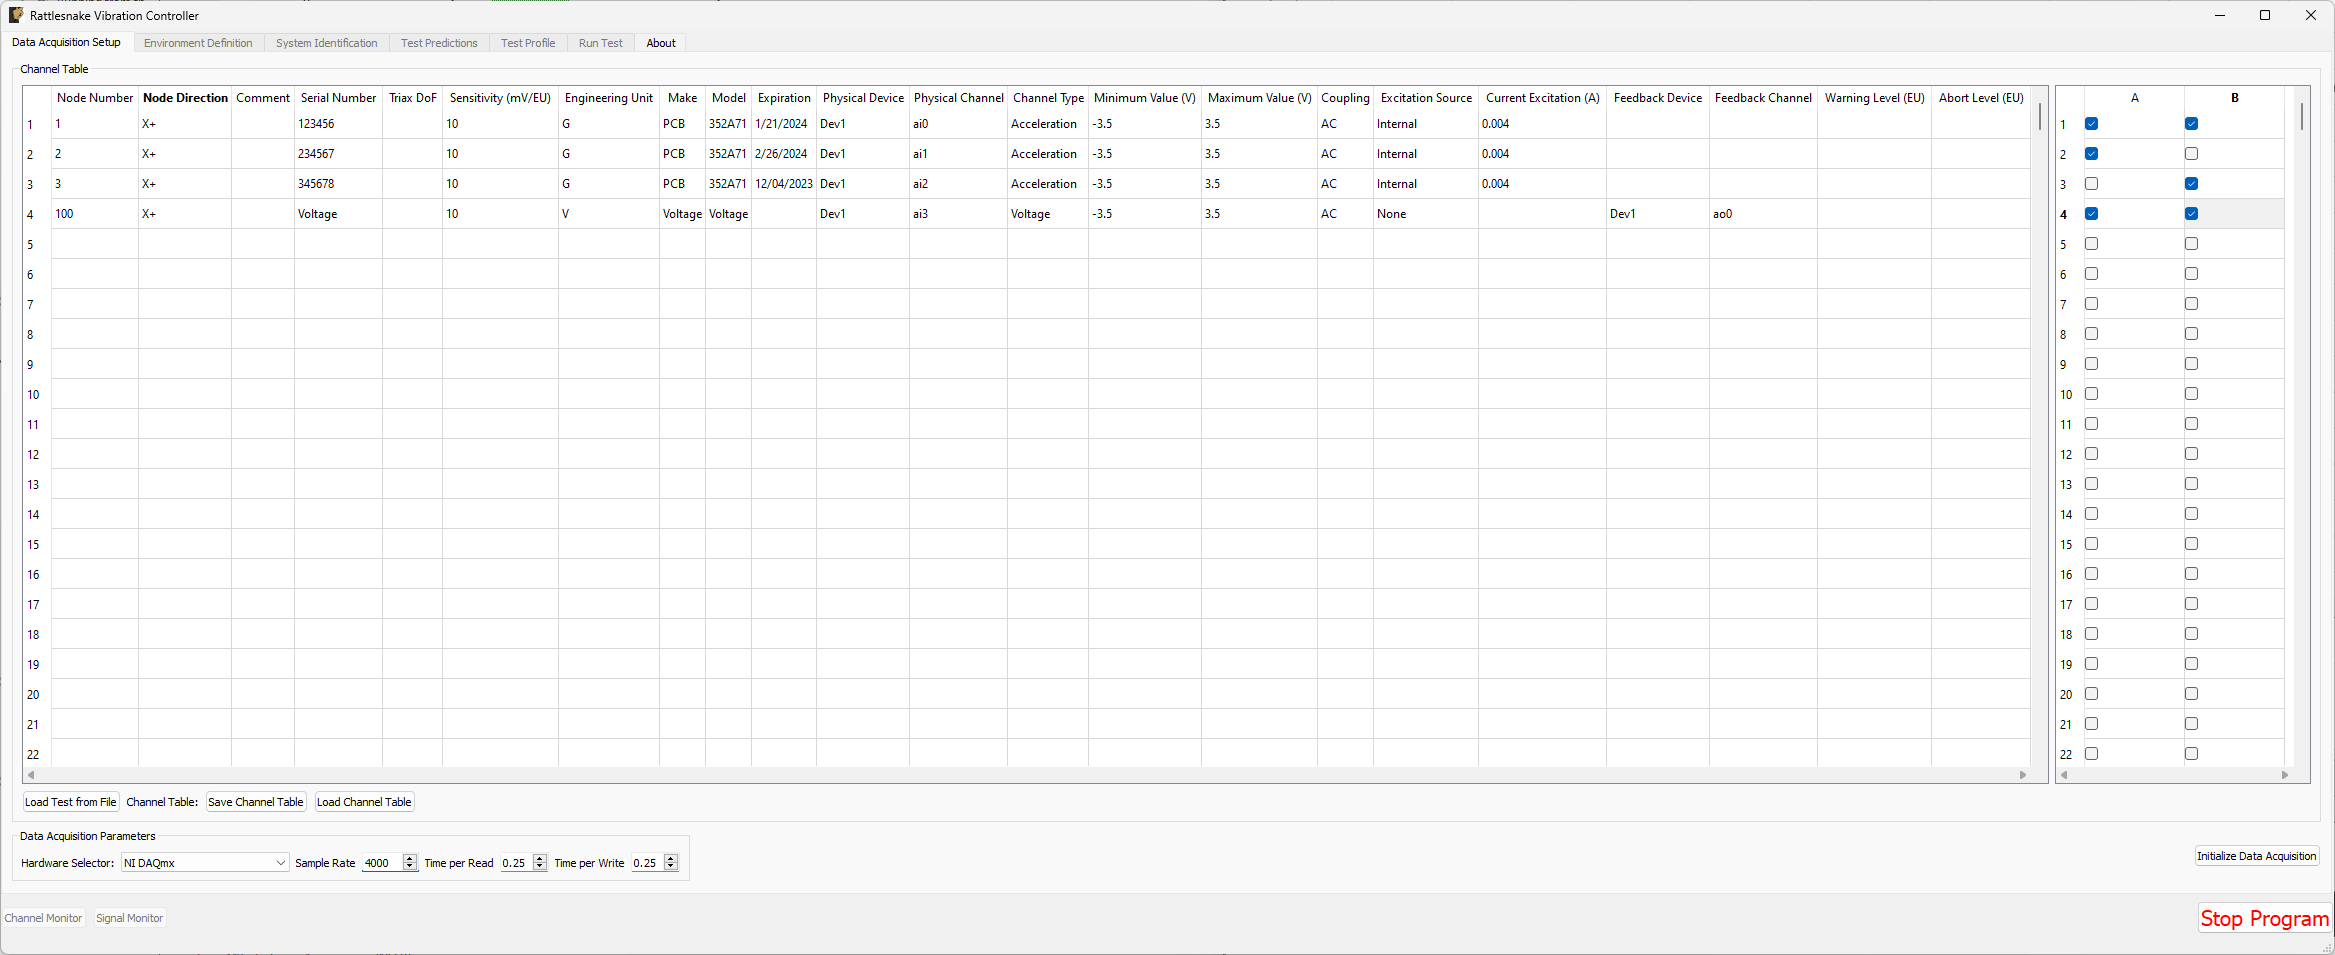2335x955 pixels.
Task: Click Load Test from File
Action: point(70,801)
